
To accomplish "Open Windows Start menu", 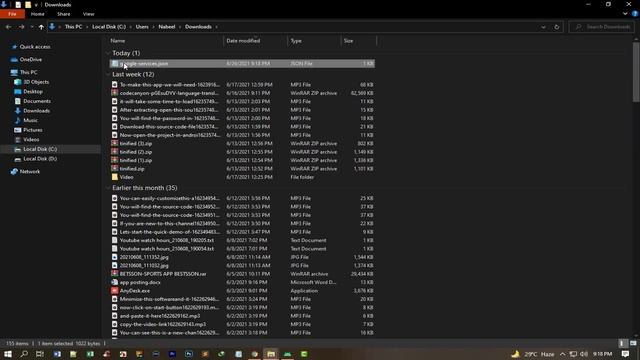I will 8,354.
